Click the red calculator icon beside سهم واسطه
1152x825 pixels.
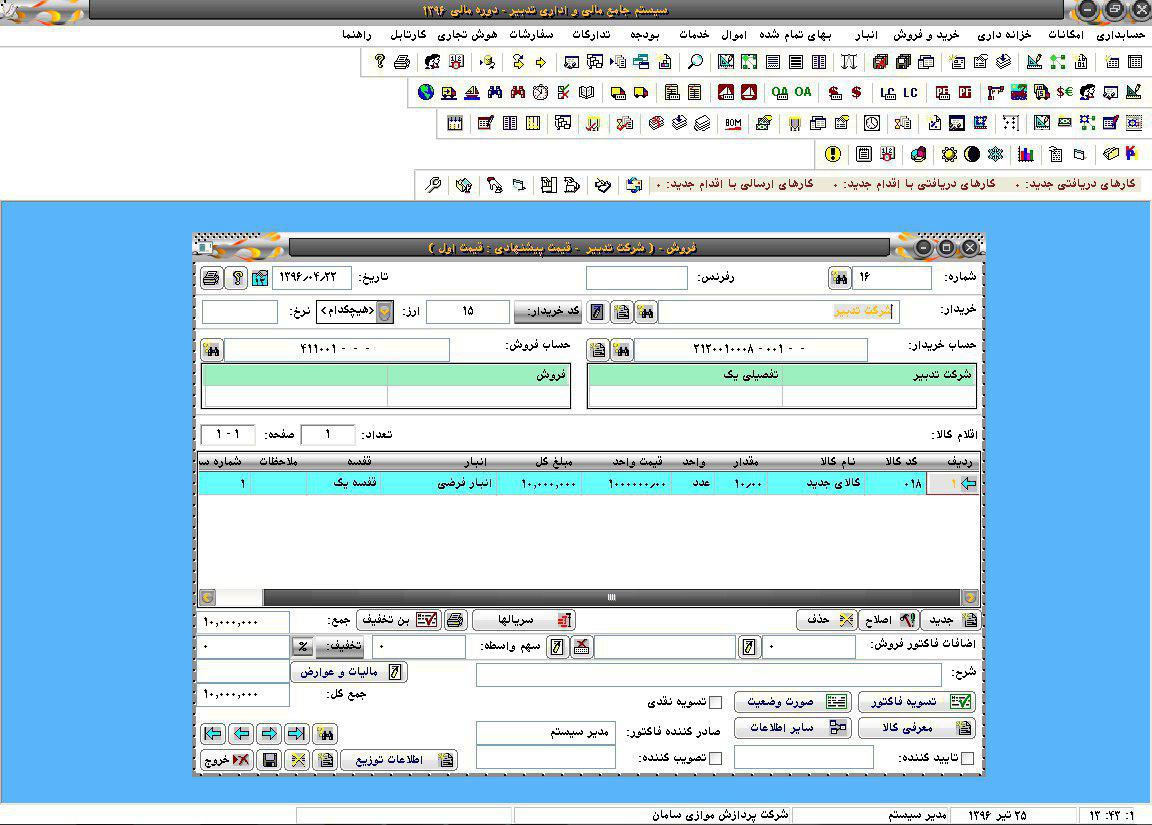tap(581, 646)
